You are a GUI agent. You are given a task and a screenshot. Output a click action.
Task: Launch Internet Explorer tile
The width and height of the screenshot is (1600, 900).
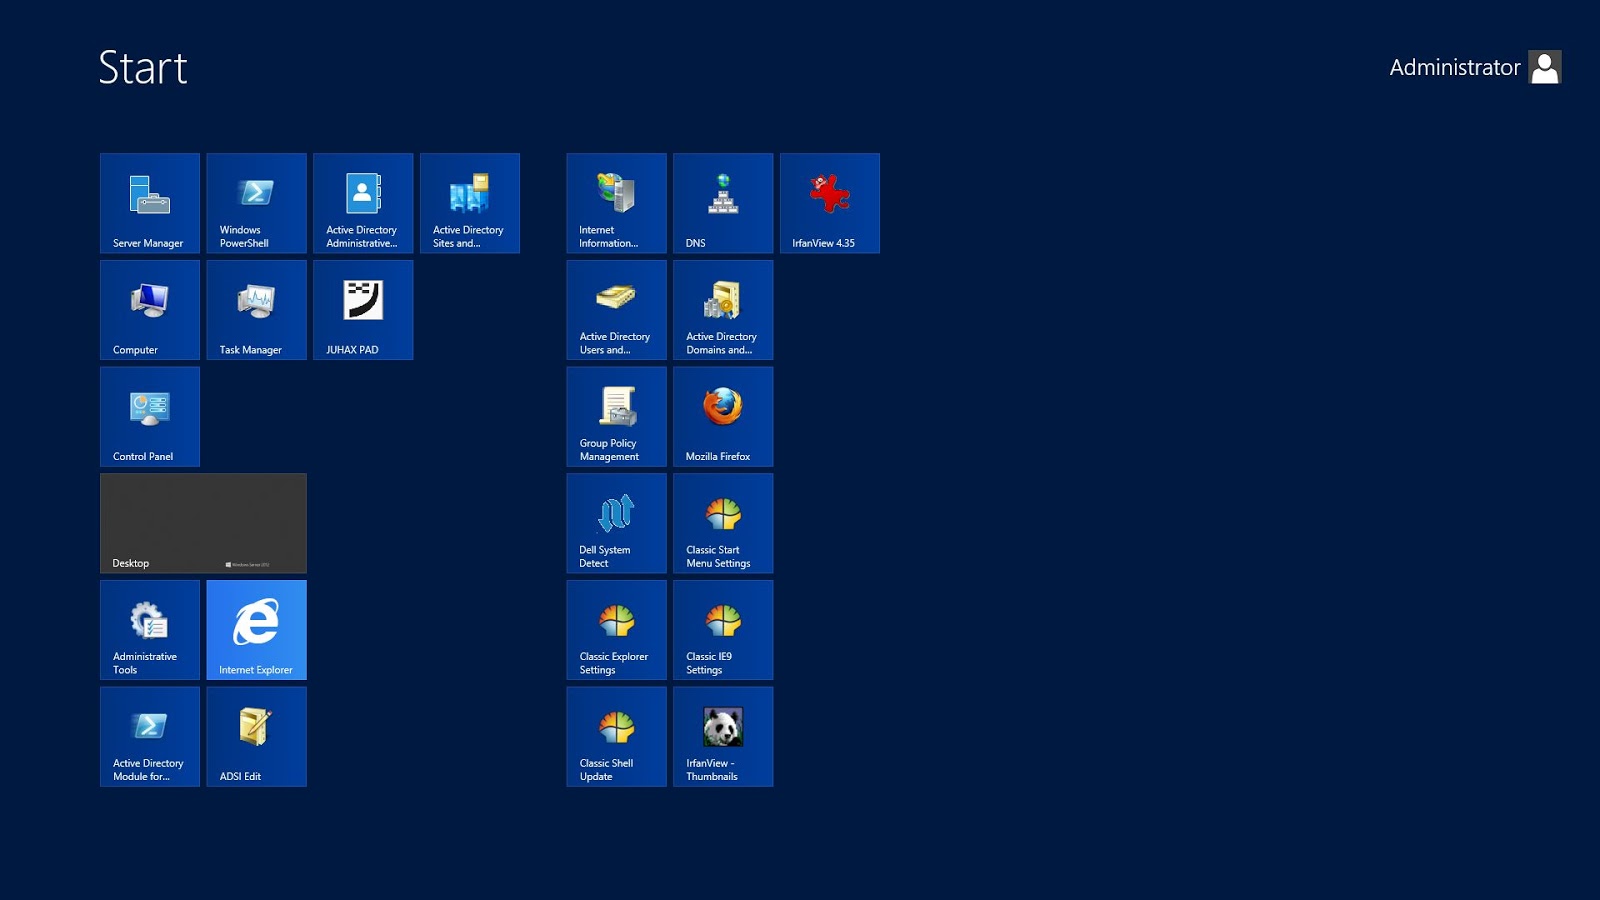(257, 630)
